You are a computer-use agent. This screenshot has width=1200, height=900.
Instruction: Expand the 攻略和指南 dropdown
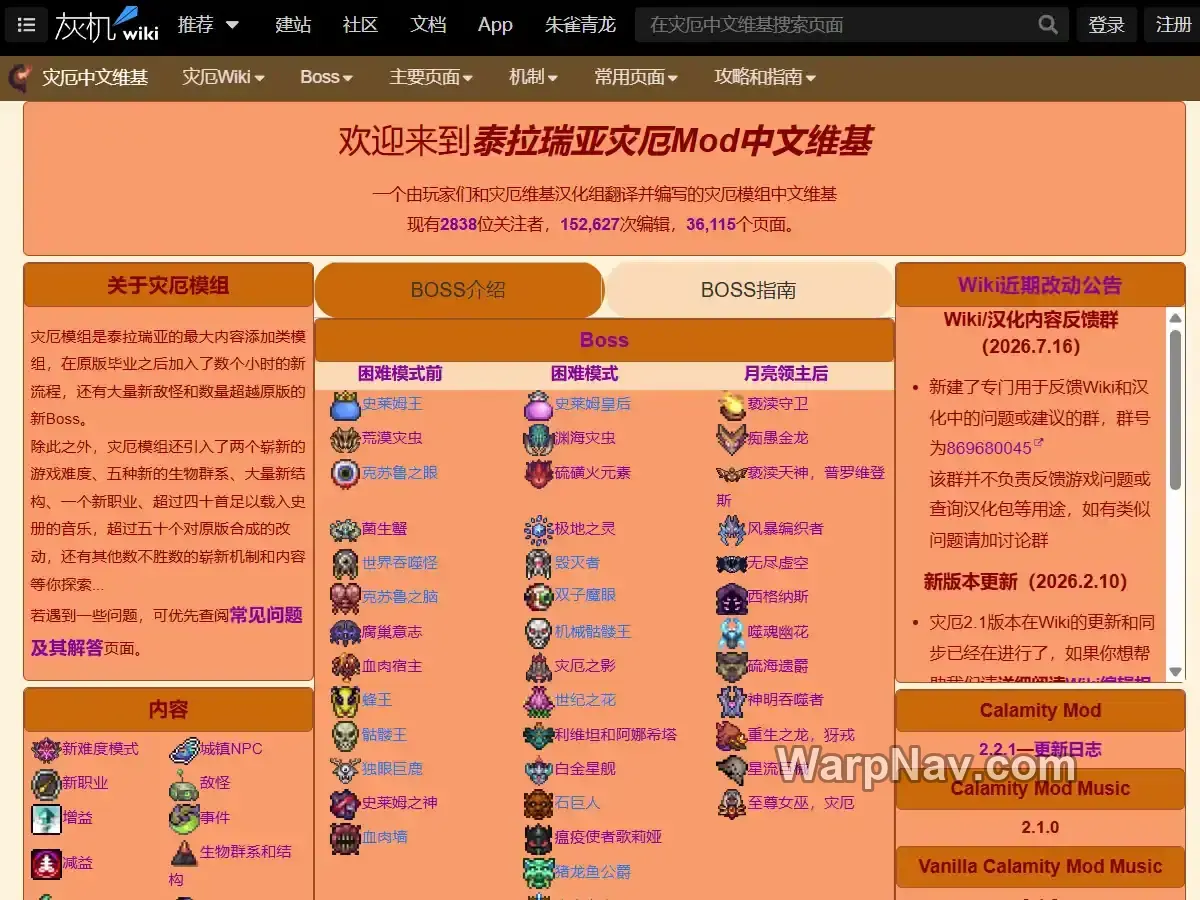pos(765,77)
